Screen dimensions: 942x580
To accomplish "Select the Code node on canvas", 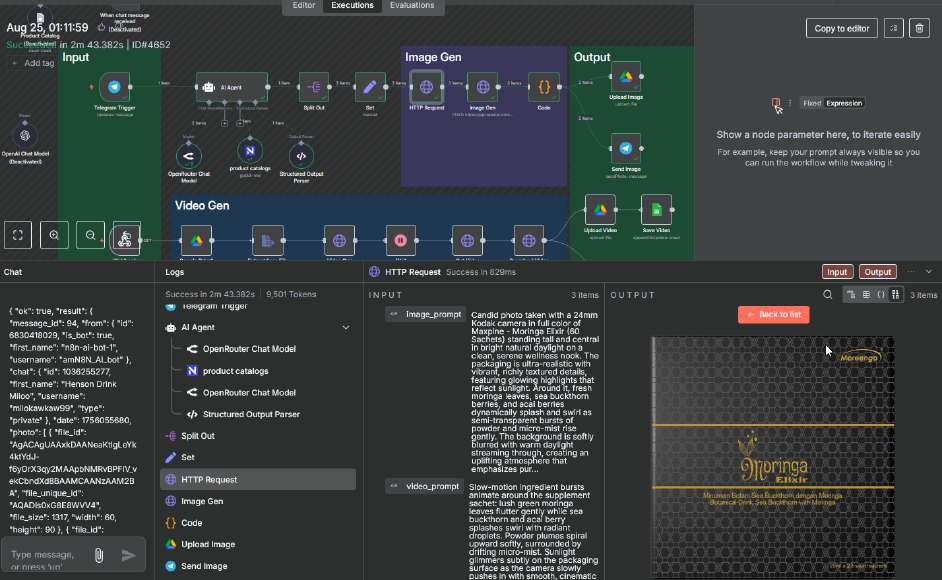I will [544, 87].
